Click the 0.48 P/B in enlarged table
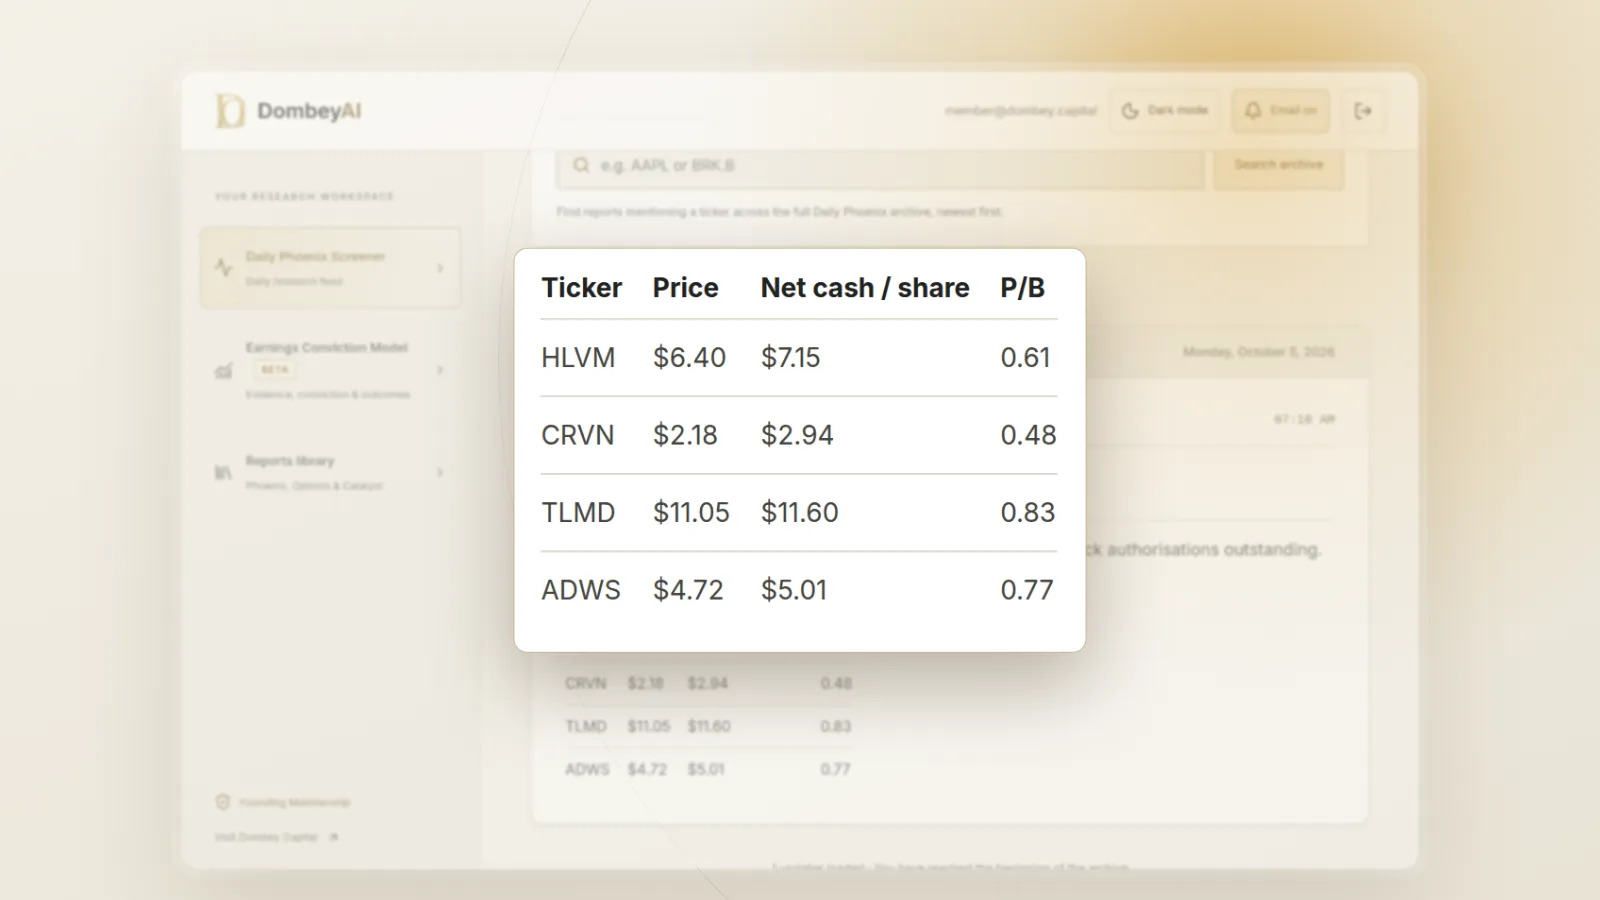 tap(1028, 435)
